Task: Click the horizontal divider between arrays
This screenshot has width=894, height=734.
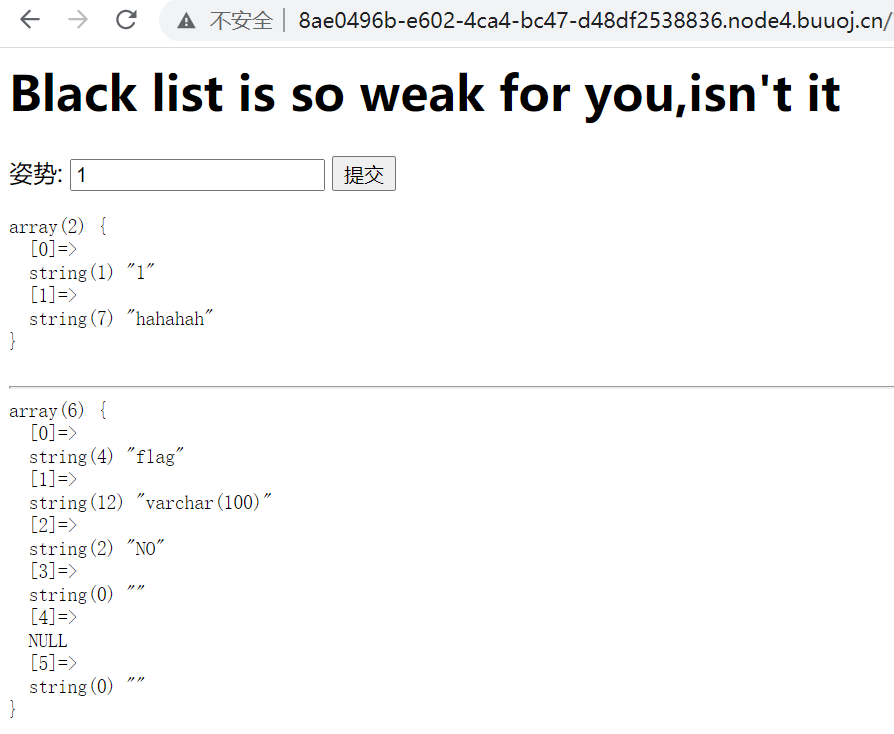Action: (x=450, y=386)
